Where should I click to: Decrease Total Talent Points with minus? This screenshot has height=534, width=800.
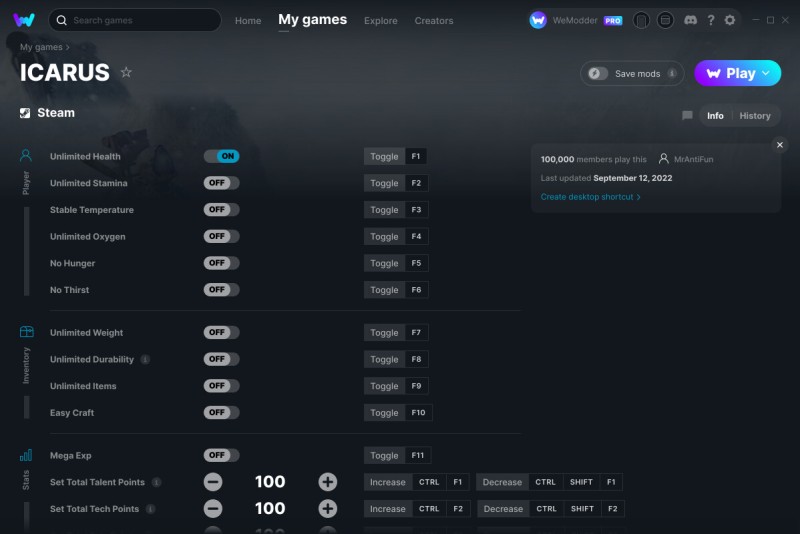(x=213, y=482)
